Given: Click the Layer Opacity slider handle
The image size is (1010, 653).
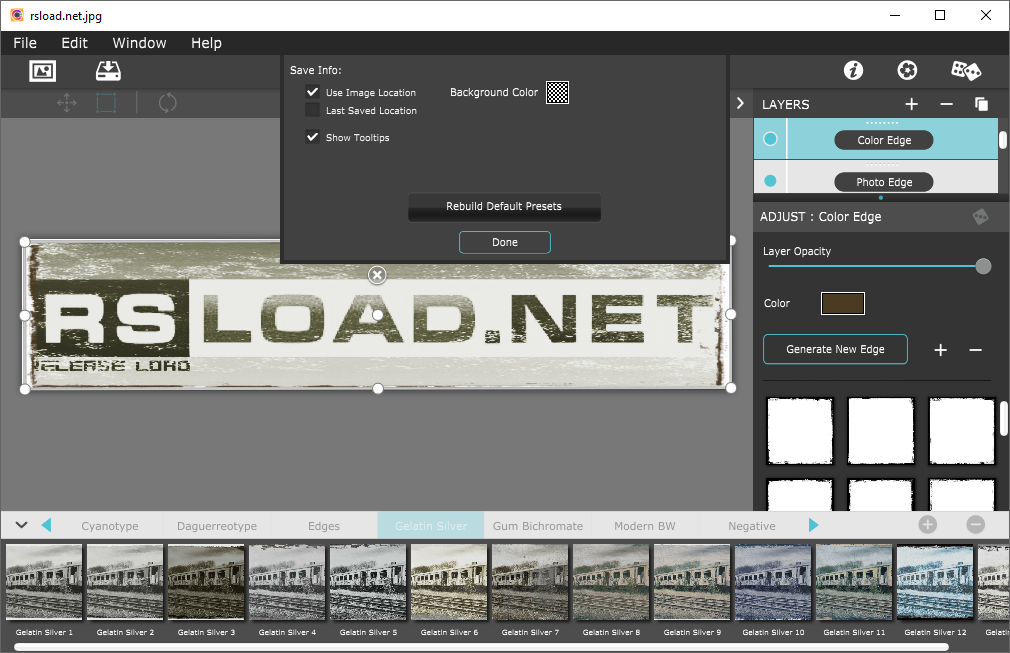Looking at the screenshot, I should 983,266.
